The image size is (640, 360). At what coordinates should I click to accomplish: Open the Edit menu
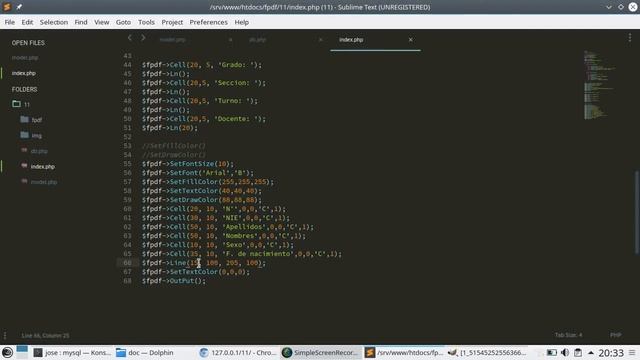point(27,22)
